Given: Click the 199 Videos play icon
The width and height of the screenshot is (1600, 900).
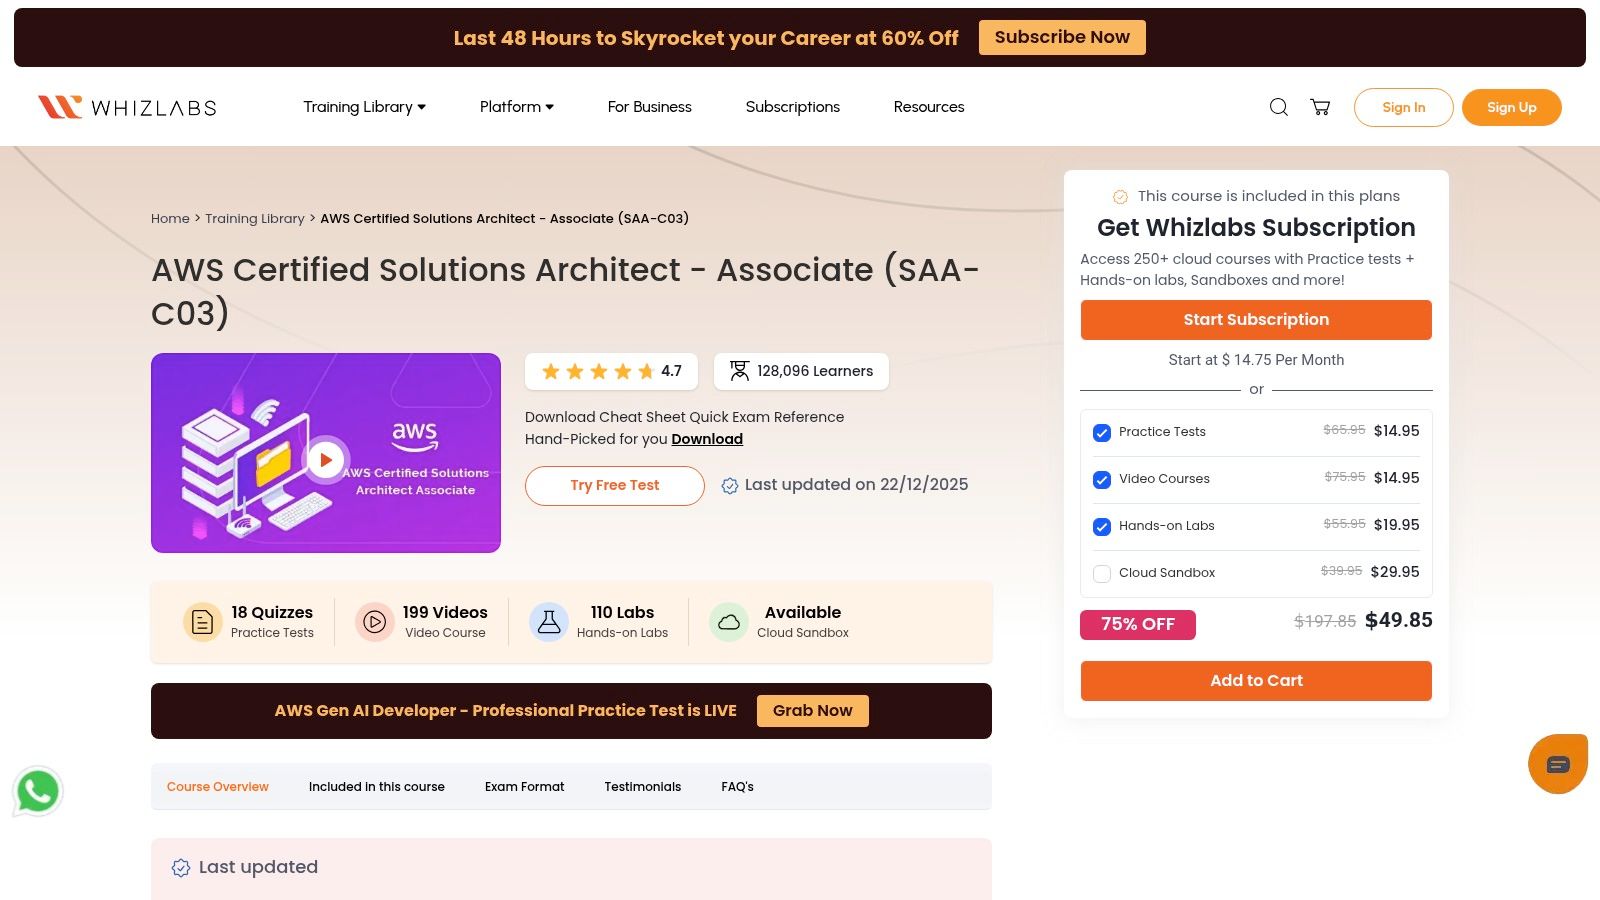Looking at the screenshot, I should [x=375, y=622].
